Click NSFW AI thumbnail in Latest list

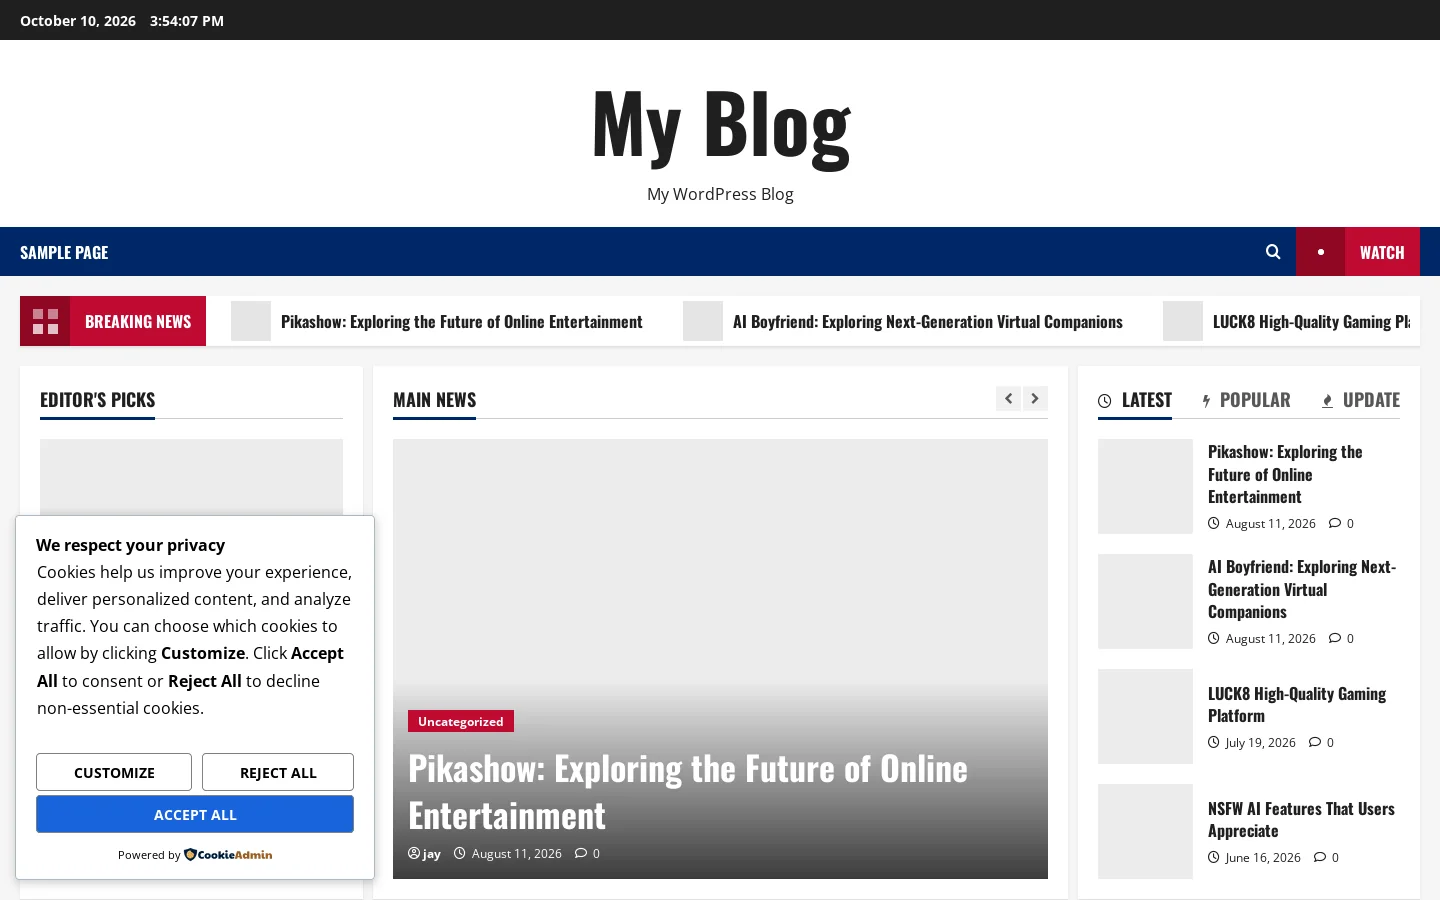(1145, 831)
